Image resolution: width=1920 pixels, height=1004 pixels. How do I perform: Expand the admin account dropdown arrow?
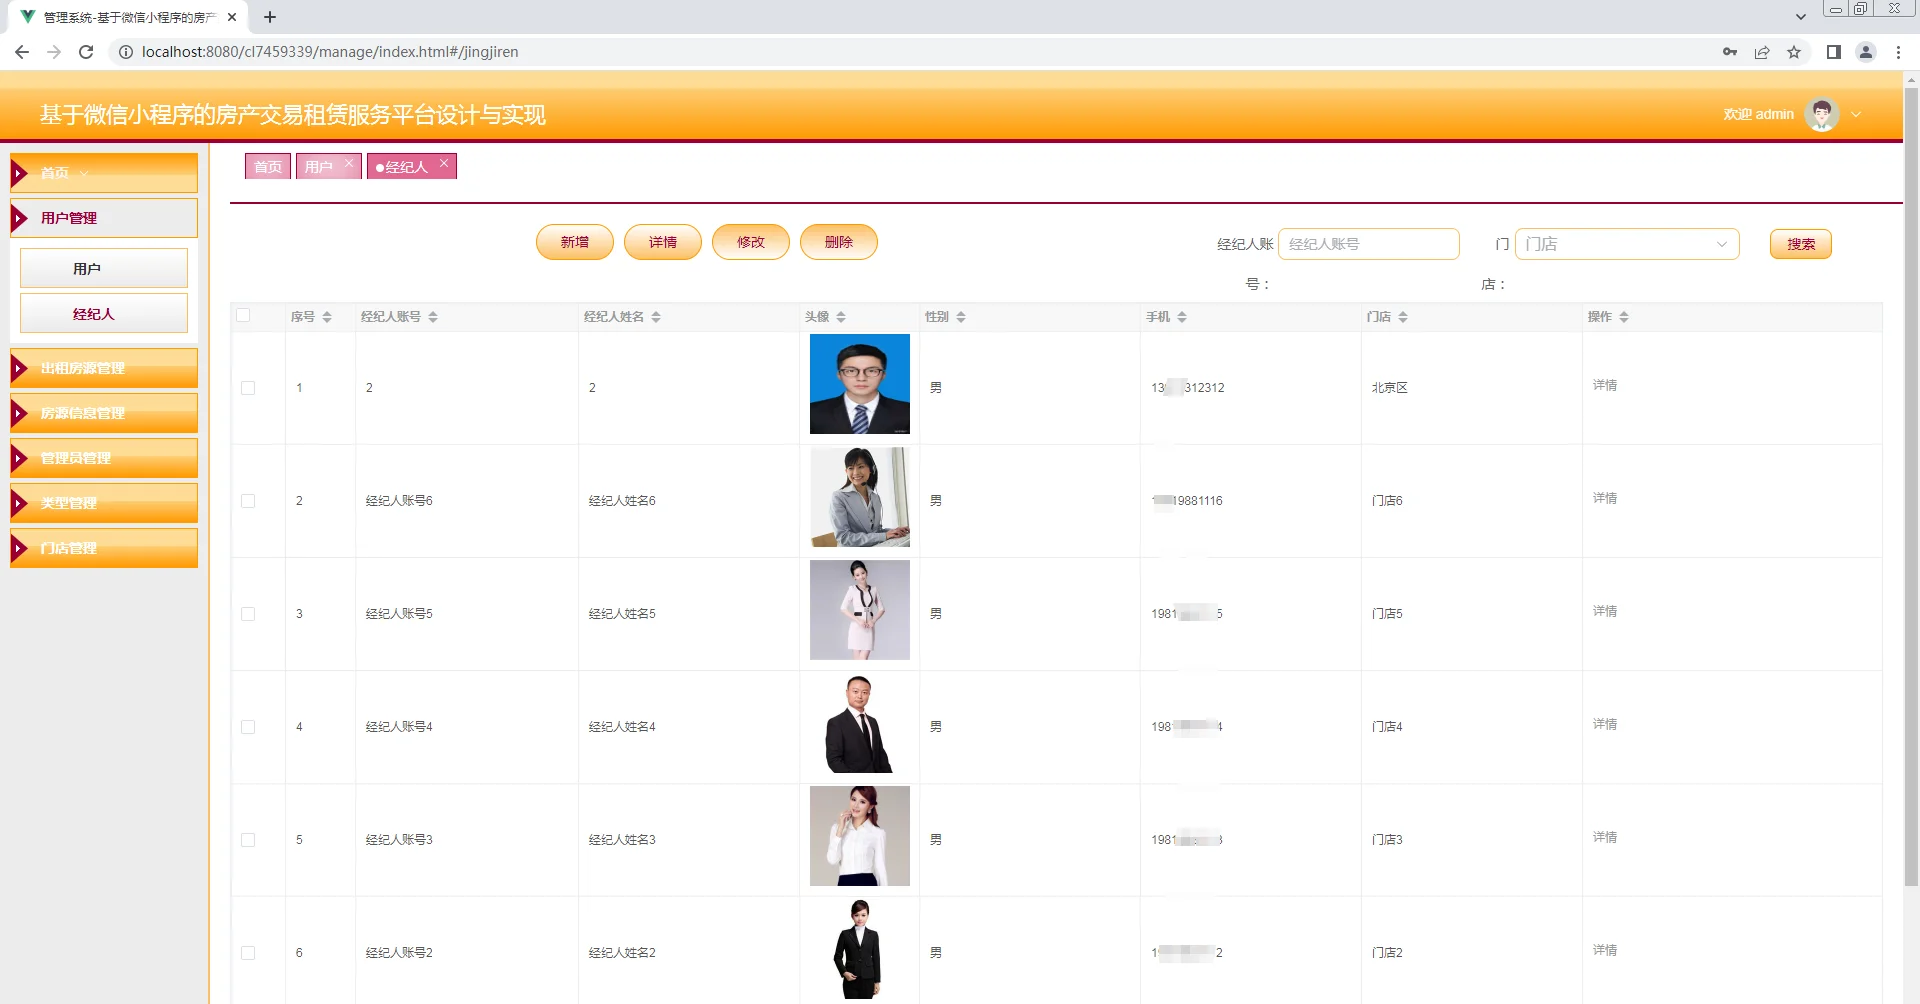(x=1856, y=114)
